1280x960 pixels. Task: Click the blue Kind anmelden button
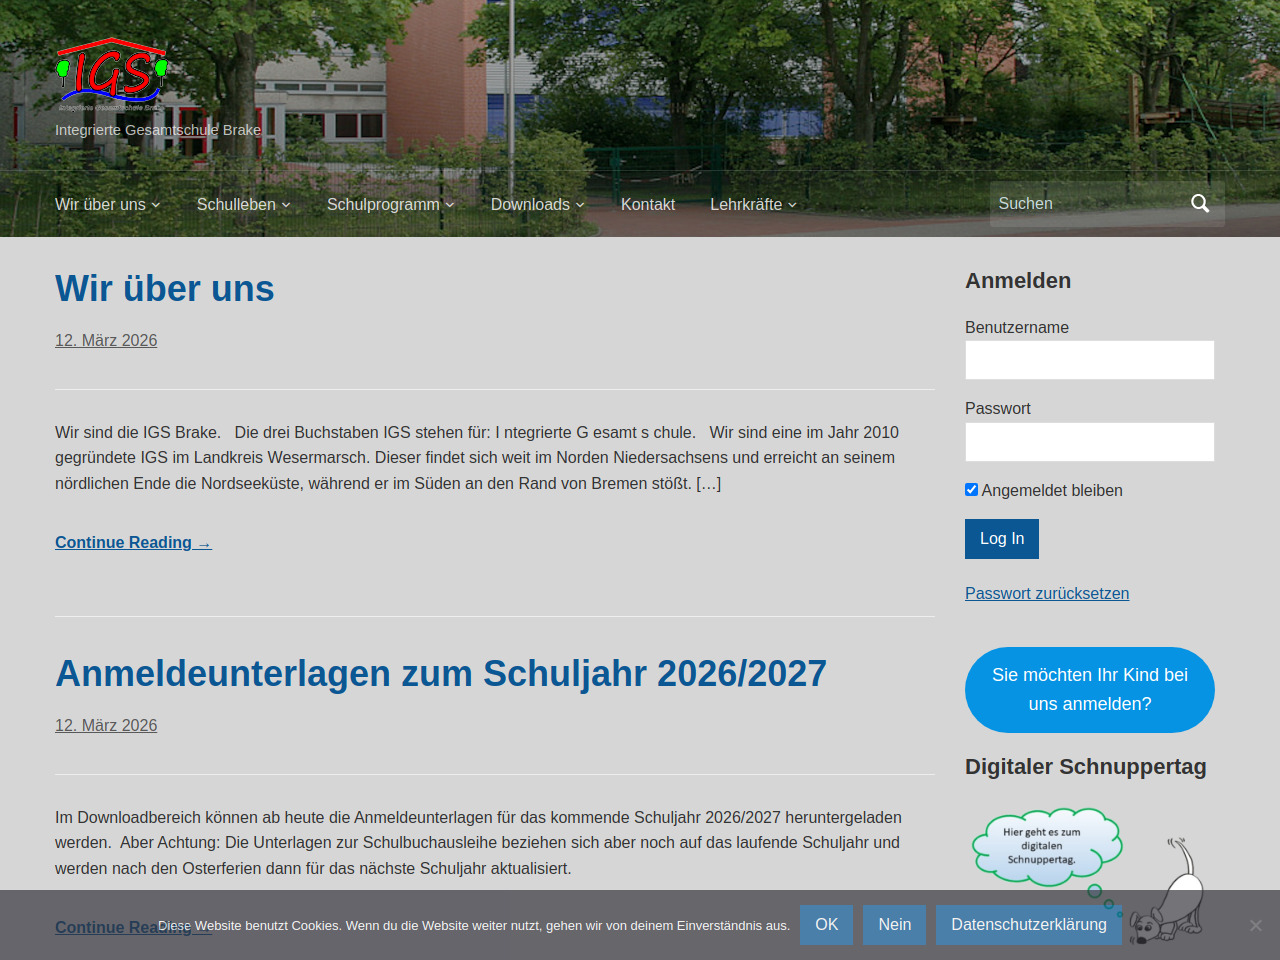1089,690
